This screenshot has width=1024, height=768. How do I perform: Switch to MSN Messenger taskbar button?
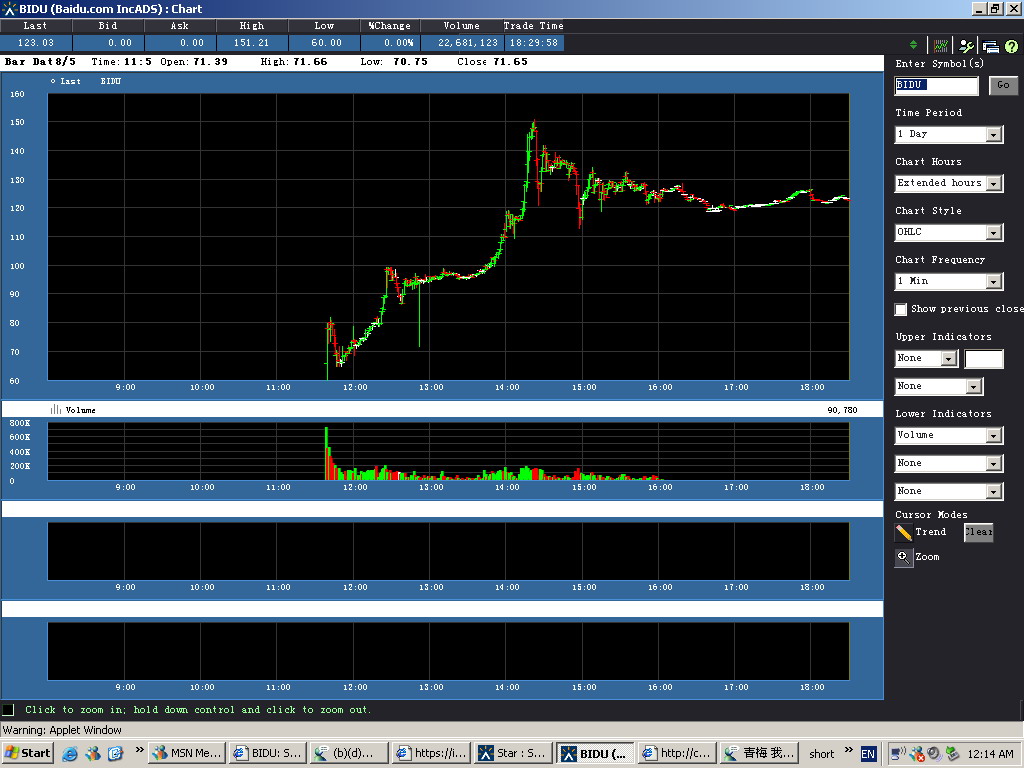pos(187,753)
